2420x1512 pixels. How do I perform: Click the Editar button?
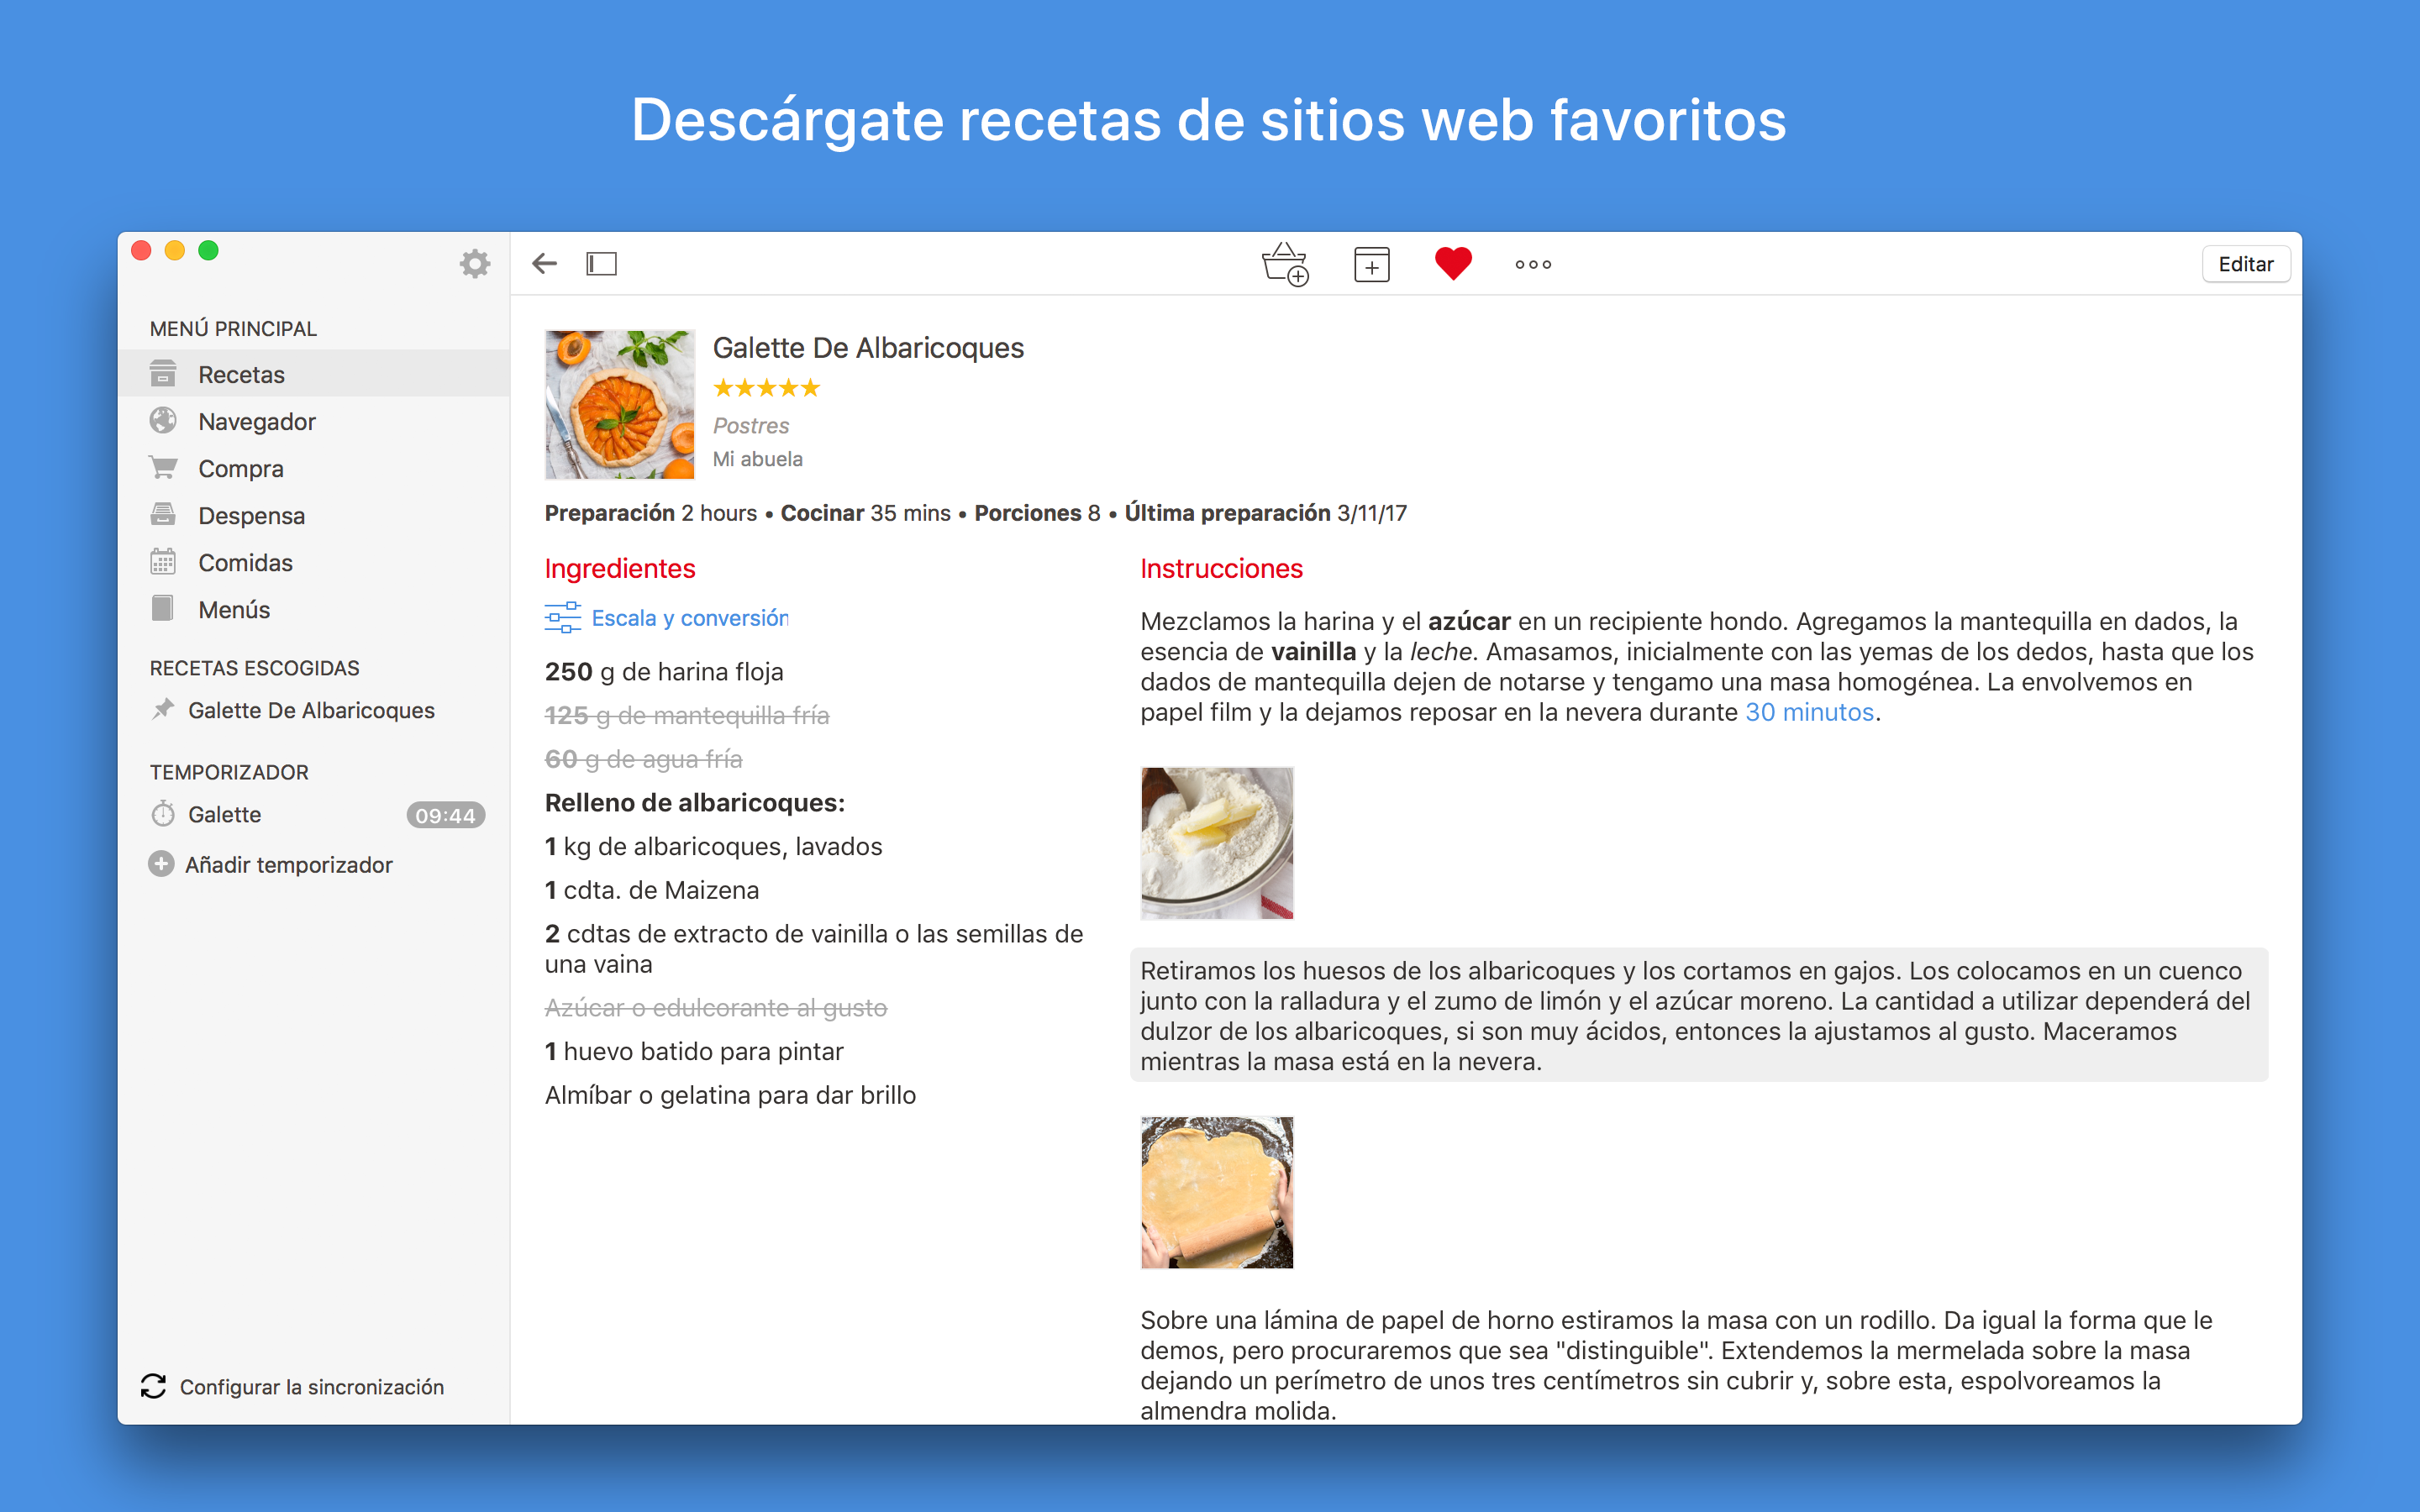pyautogui.click(x=2245, y=264)
